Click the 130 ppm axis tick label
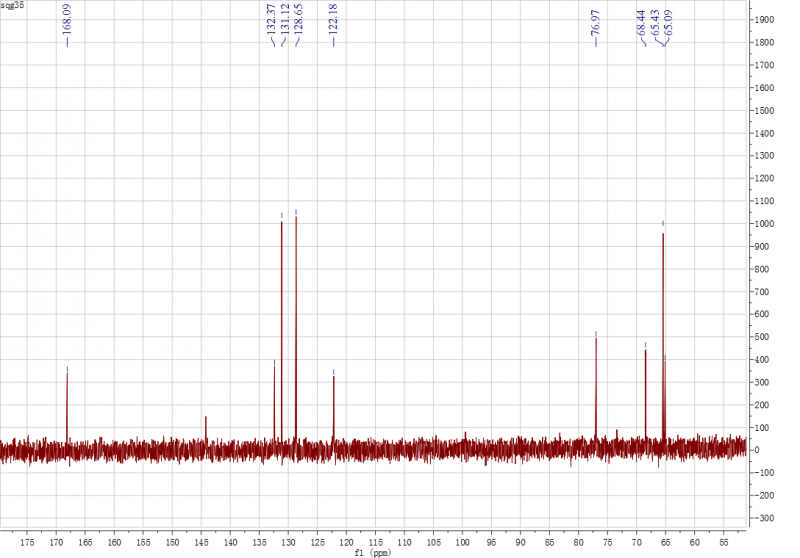This screenshot has width=800, height=558. point(288,543)
